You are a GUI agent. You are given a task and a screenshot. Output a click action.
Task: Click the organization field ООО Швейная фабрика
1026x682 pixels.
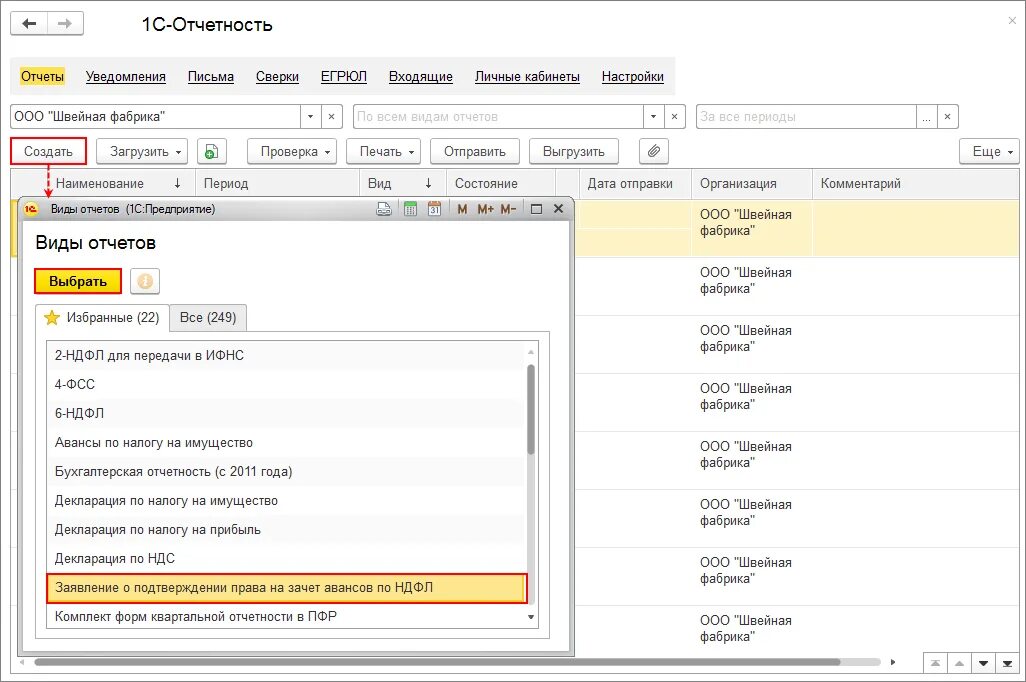(156, 117)
